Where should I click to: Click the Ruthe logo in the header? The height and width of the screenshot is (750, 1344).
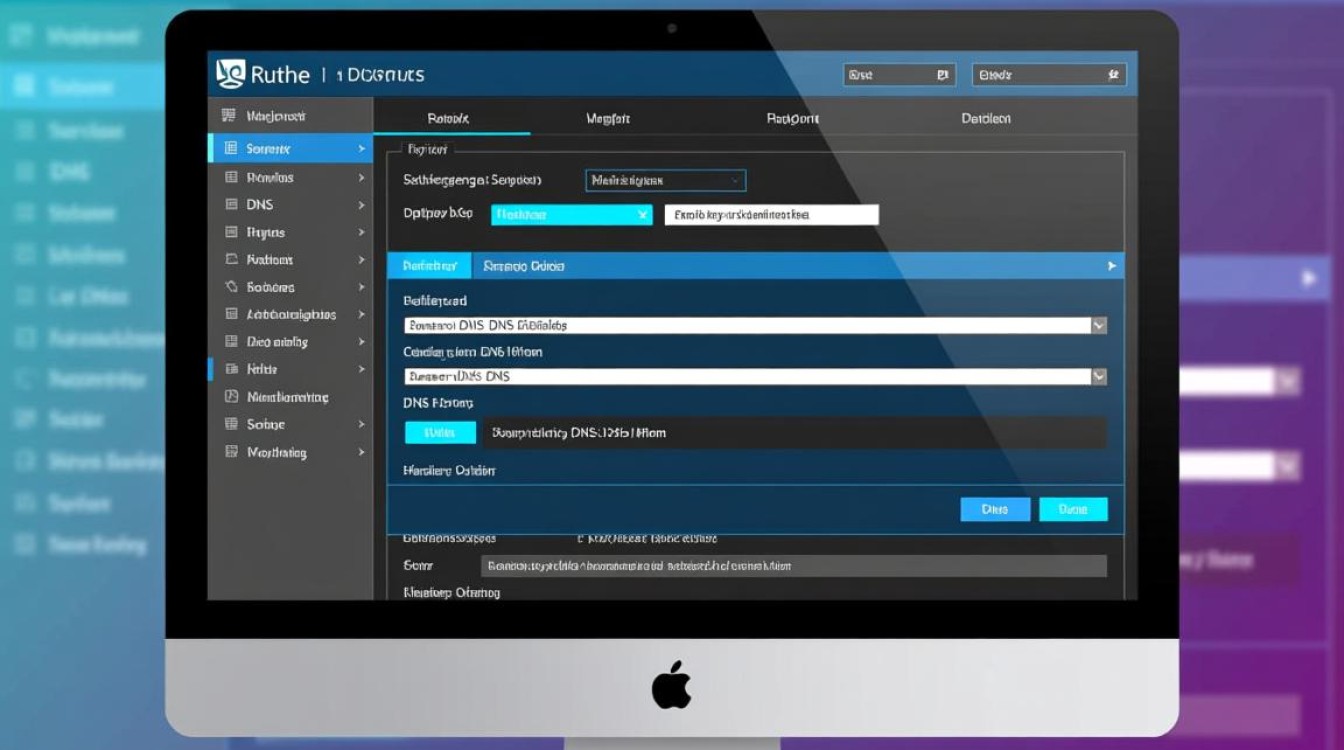click(x=231, y=74)
